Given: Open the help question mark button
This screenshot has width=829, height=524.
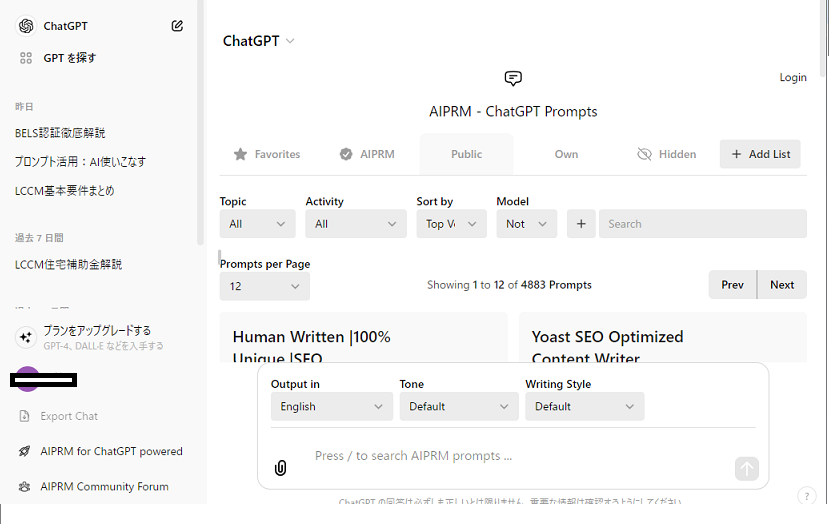Looking at the screenshot, I should coord(806,496).
